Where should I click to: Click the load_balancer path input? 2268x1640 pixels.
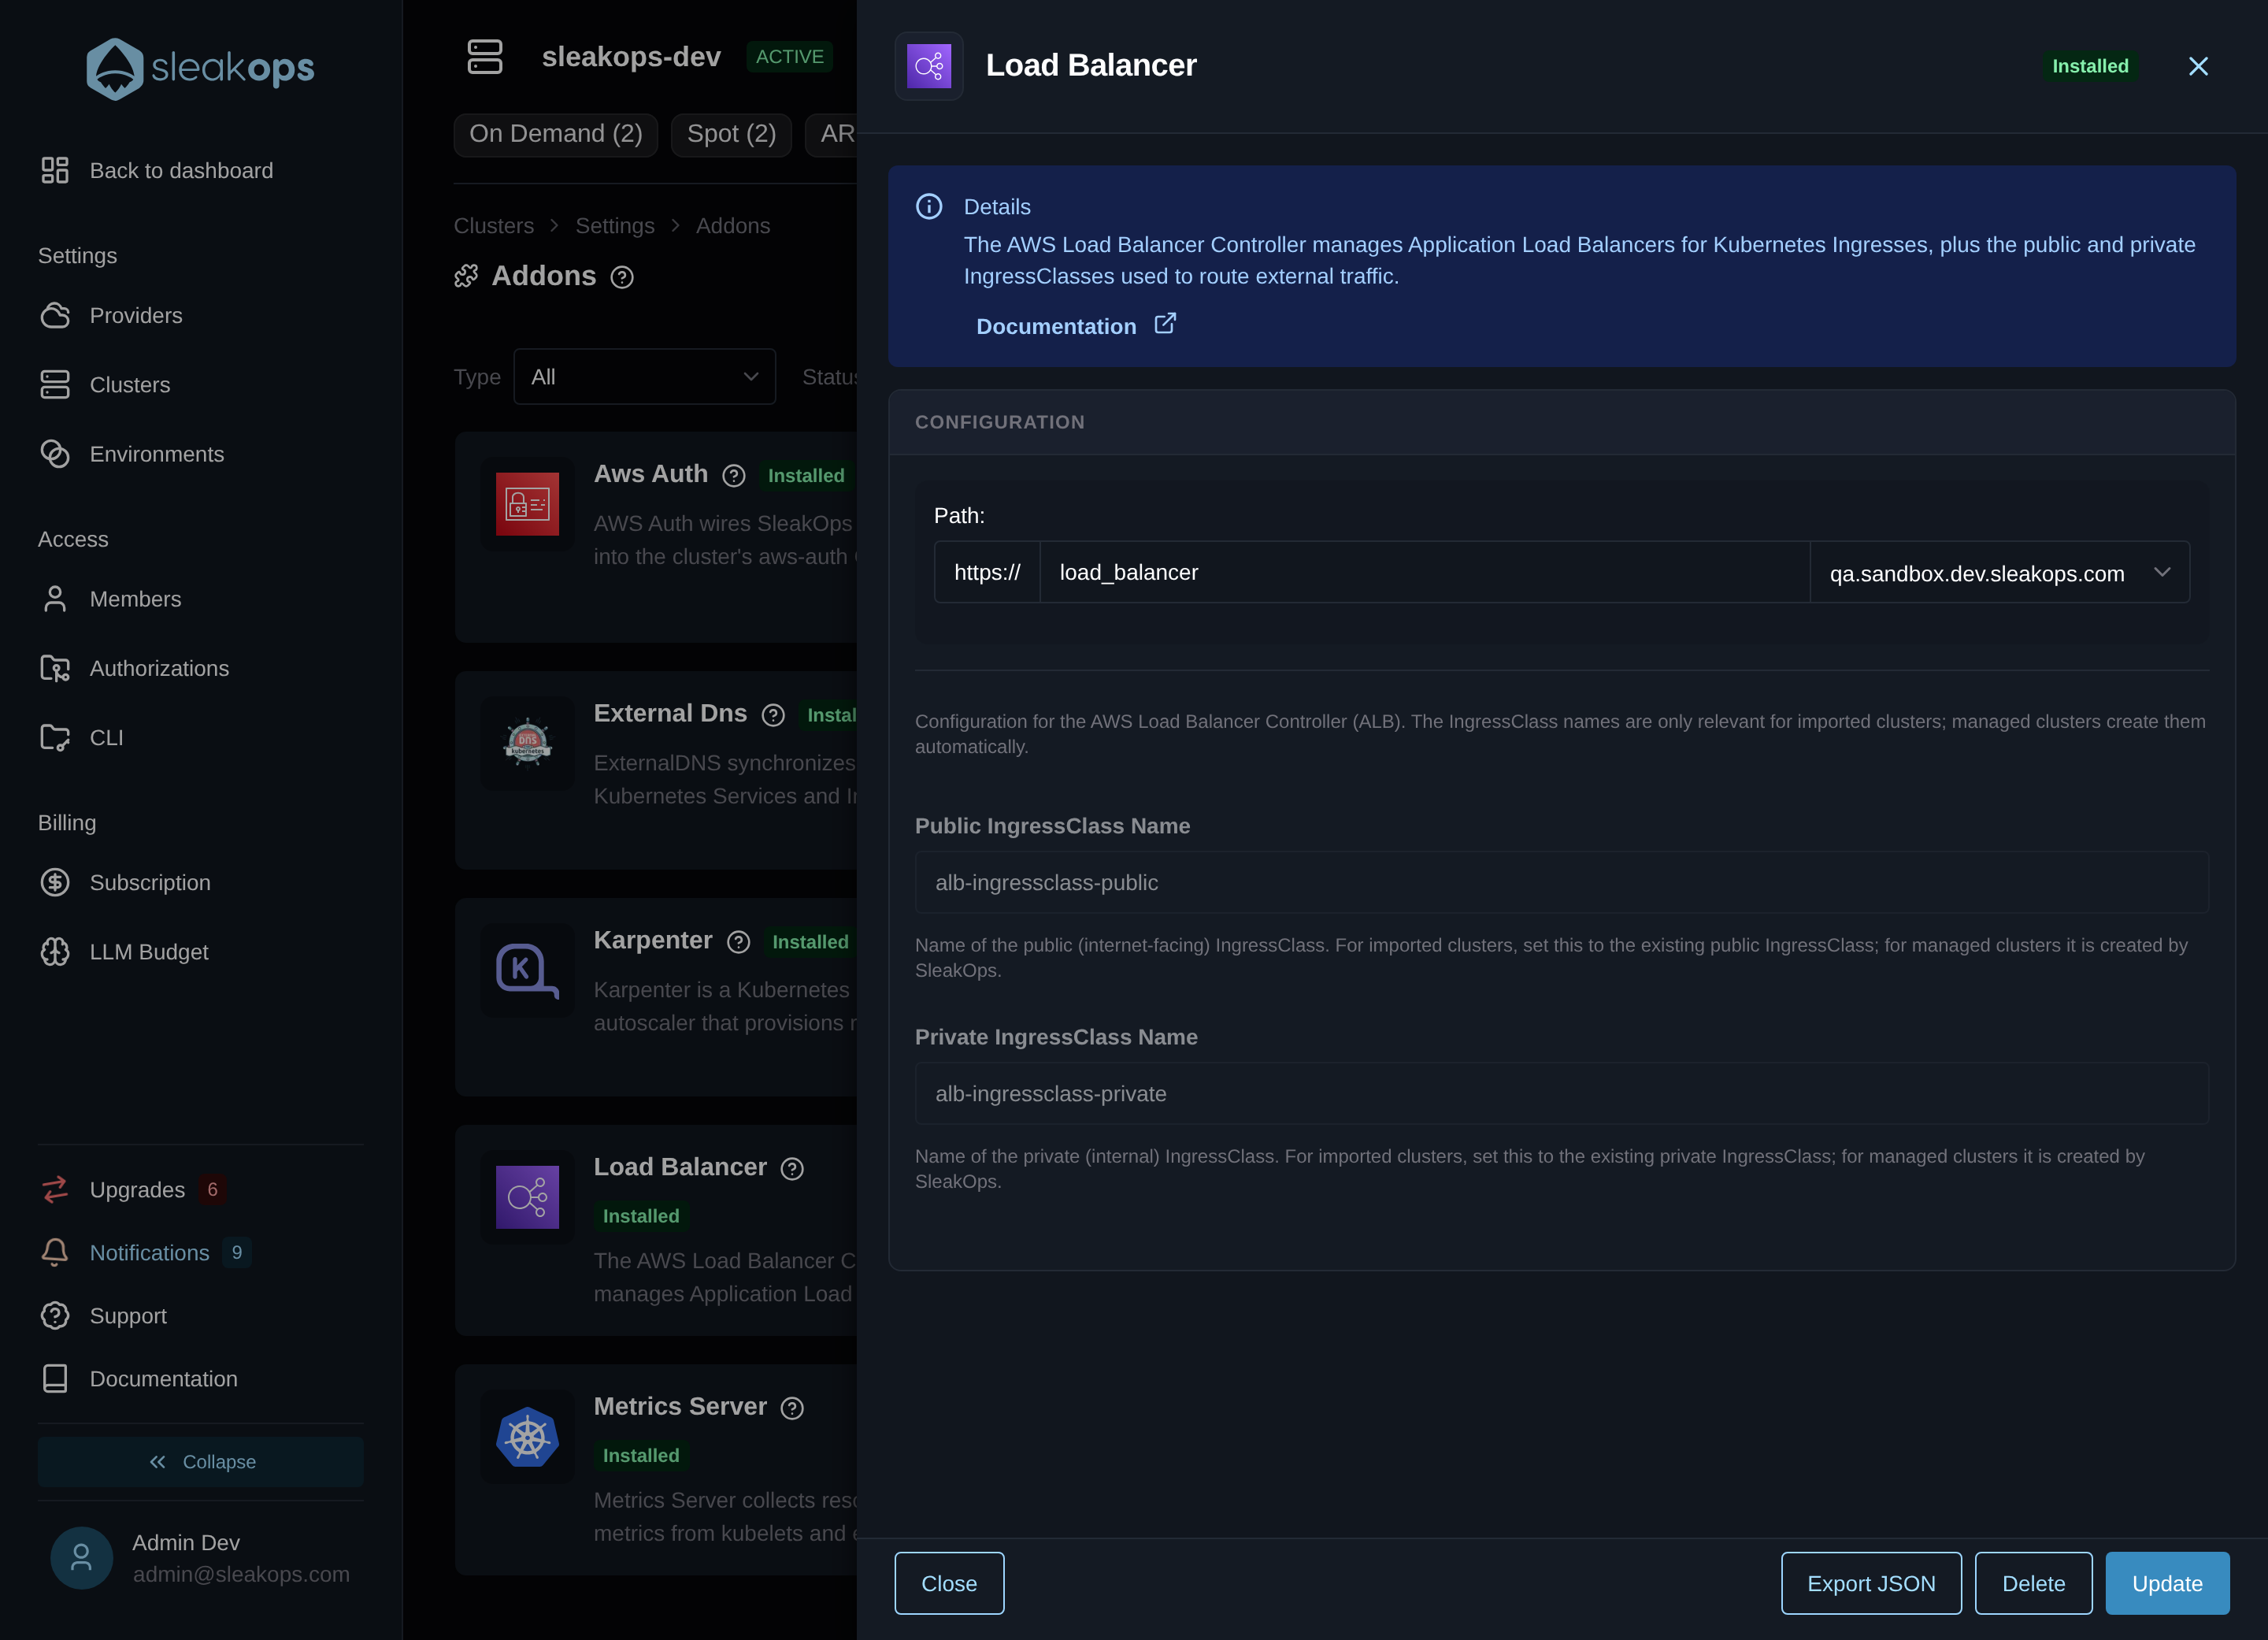1425,572
